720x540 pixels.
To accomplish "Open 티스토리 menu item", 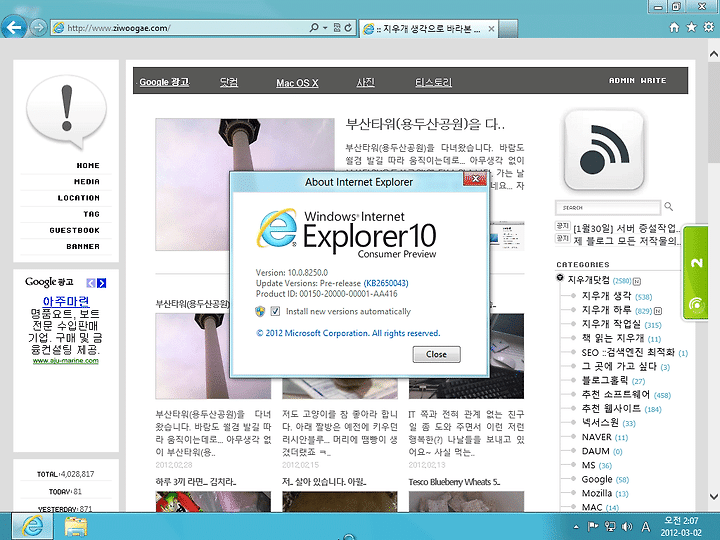I will (433, 82).
